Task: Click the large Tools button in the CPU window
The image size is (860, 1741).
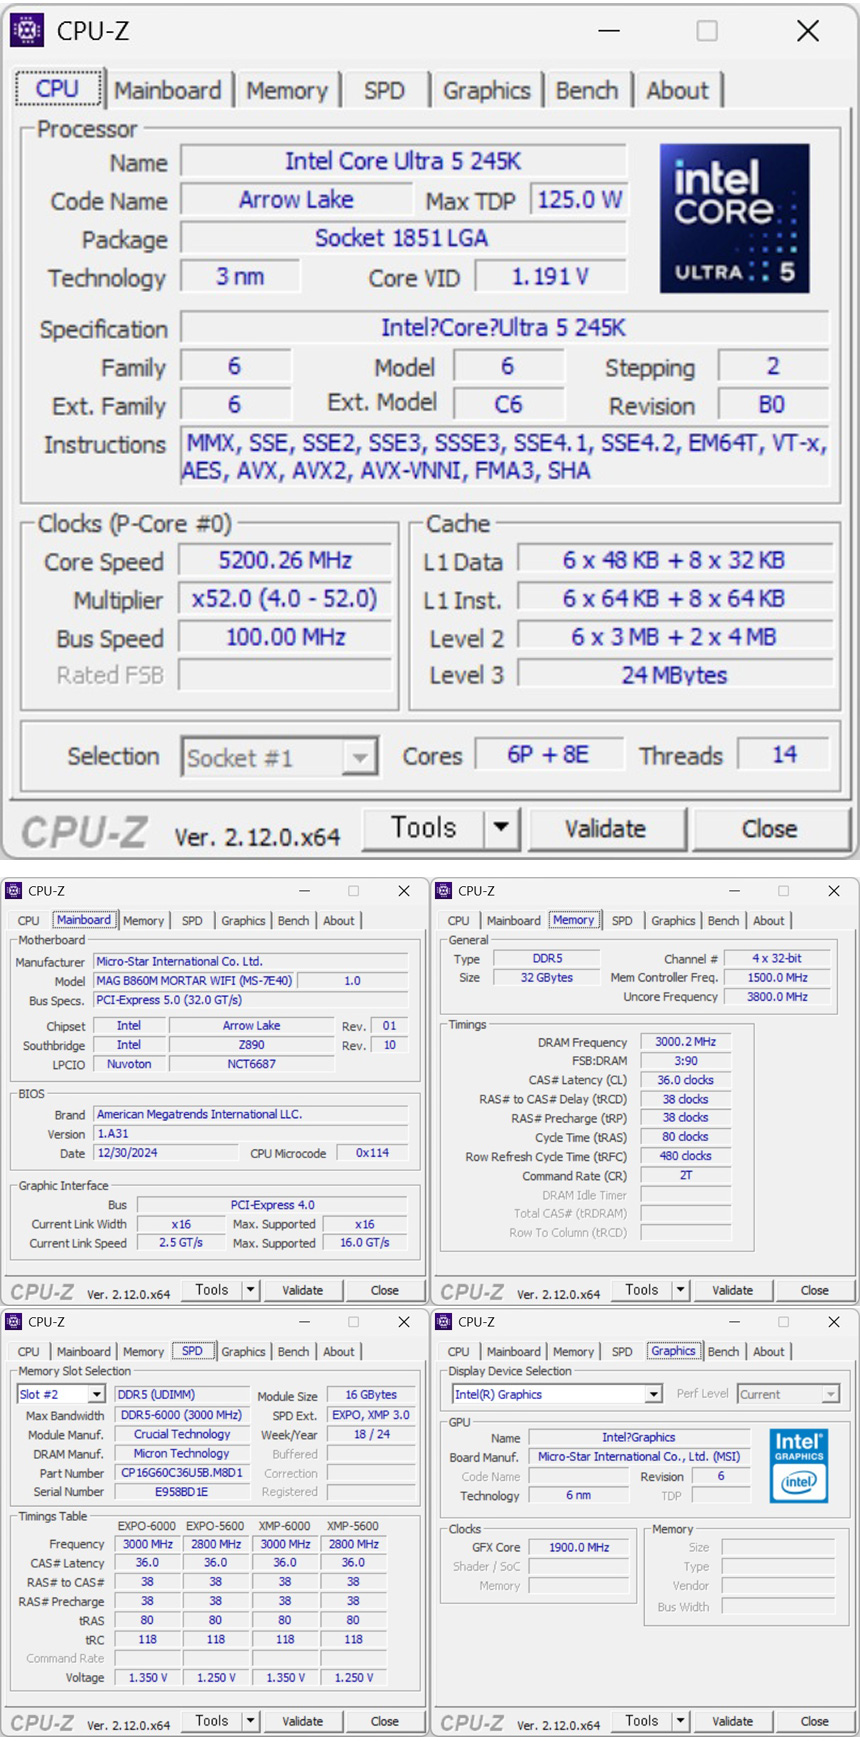Action: [x=423, y=828]
